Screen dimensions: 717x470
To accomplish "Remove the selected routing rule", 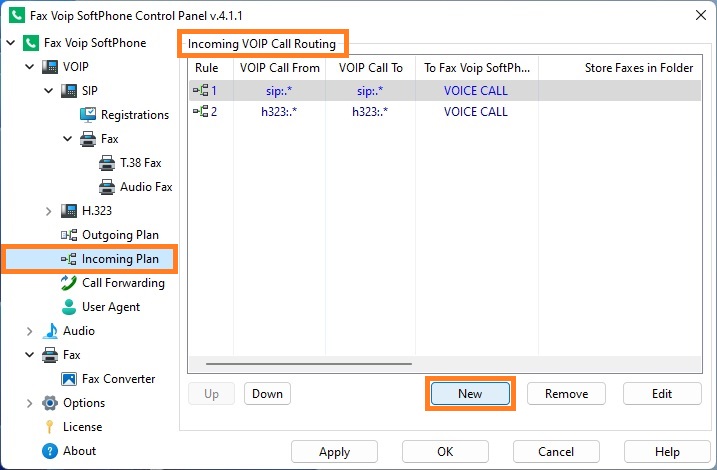I will (566, 394).
